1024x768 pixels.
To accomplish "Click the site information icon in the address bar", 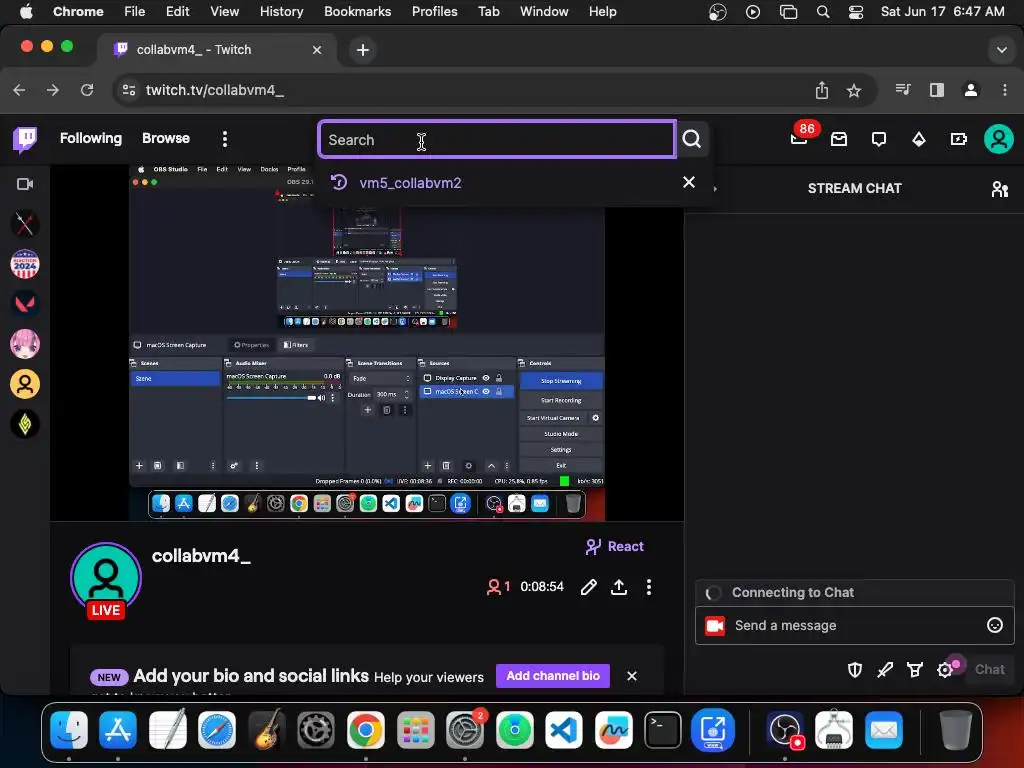I will coord(129,90).
